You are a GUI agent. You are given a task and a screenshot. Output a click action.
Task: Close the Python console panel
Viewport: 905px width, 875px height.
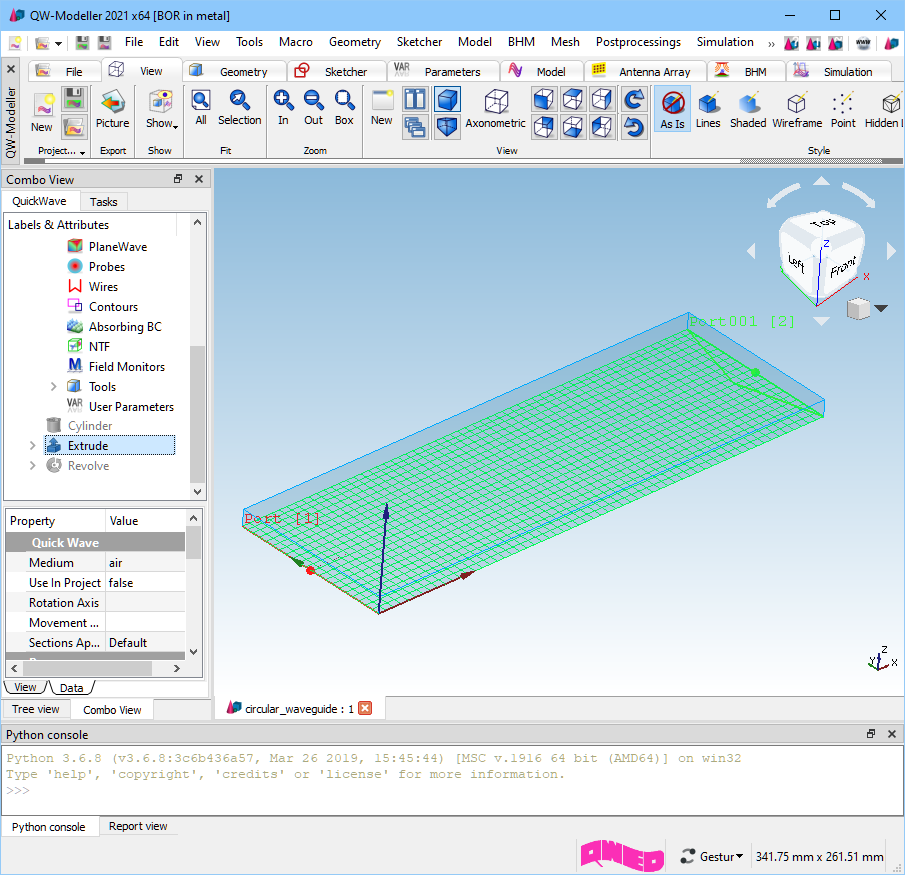pos(892,734)
